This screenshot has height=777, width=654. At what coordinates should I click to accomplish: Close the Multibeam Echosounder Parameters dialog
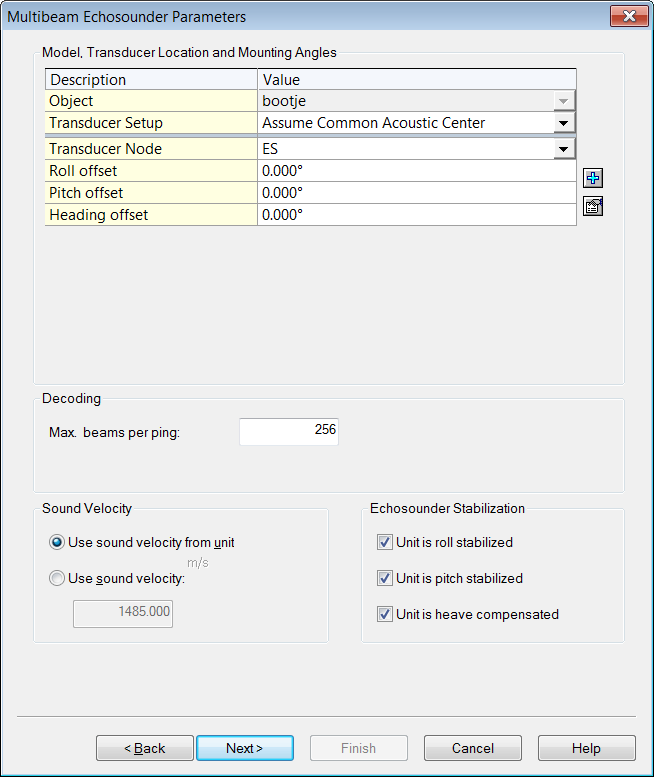tap(627, 17)
